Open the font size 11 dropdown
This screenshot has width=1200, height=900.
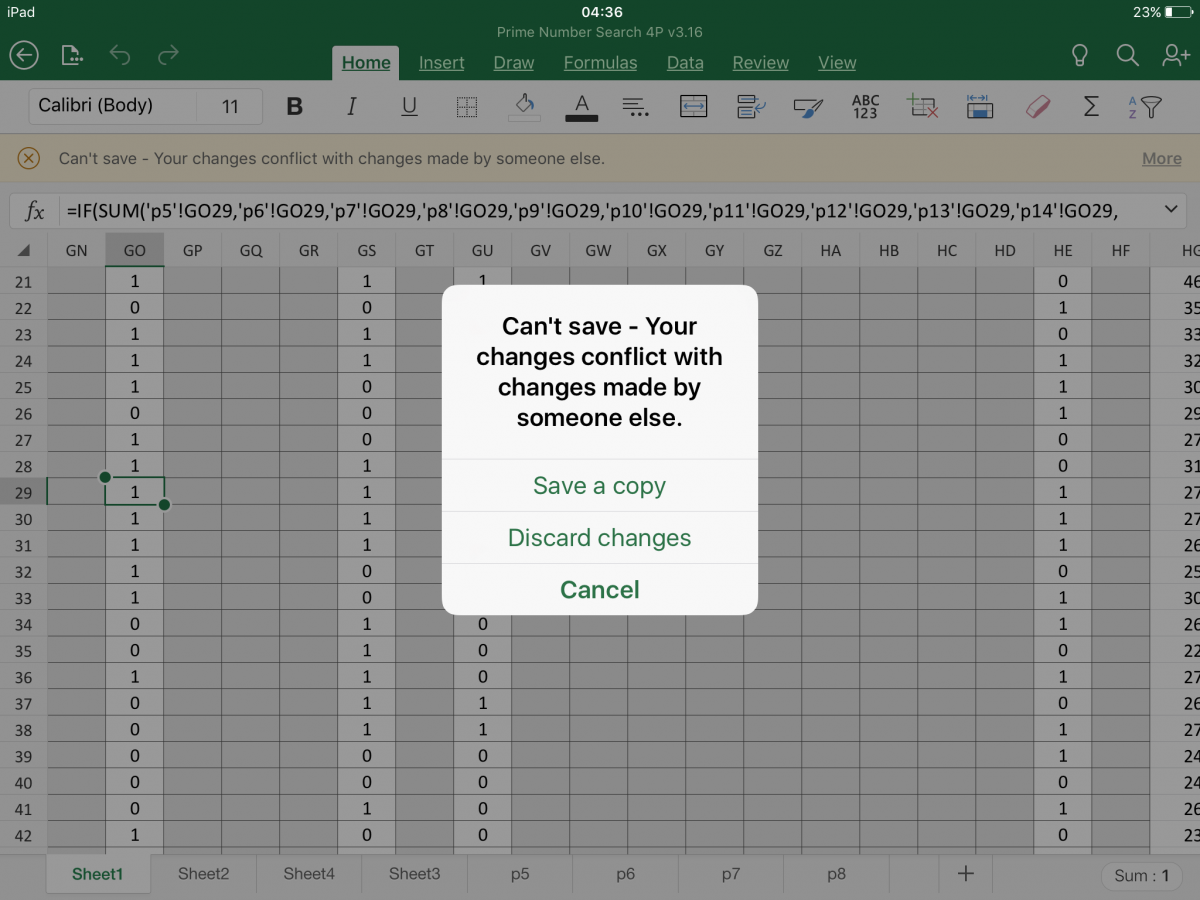pos(230,106)
